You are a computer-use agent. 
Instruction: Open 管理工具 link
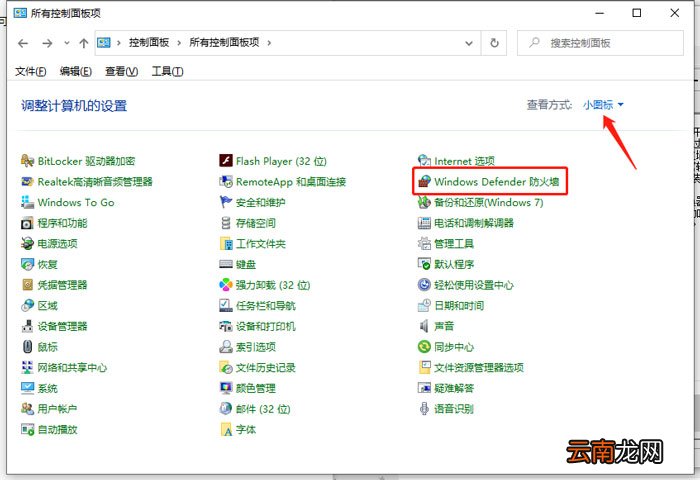pyautogui.click(x=454, y=243)
